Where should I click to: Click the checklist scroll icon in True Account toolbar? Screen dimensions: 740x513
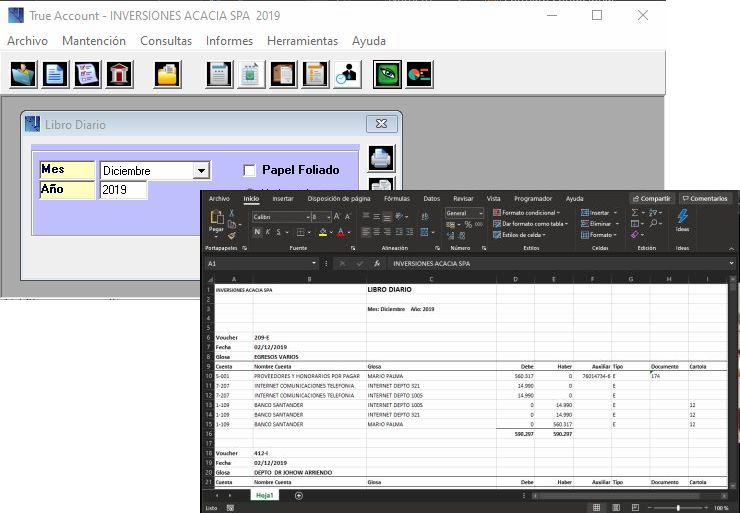87,74
